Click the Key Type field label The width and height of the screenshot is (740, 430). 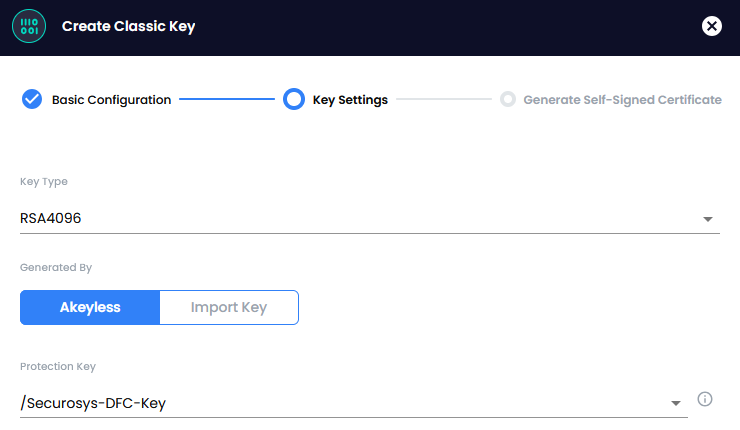(44, 182)
